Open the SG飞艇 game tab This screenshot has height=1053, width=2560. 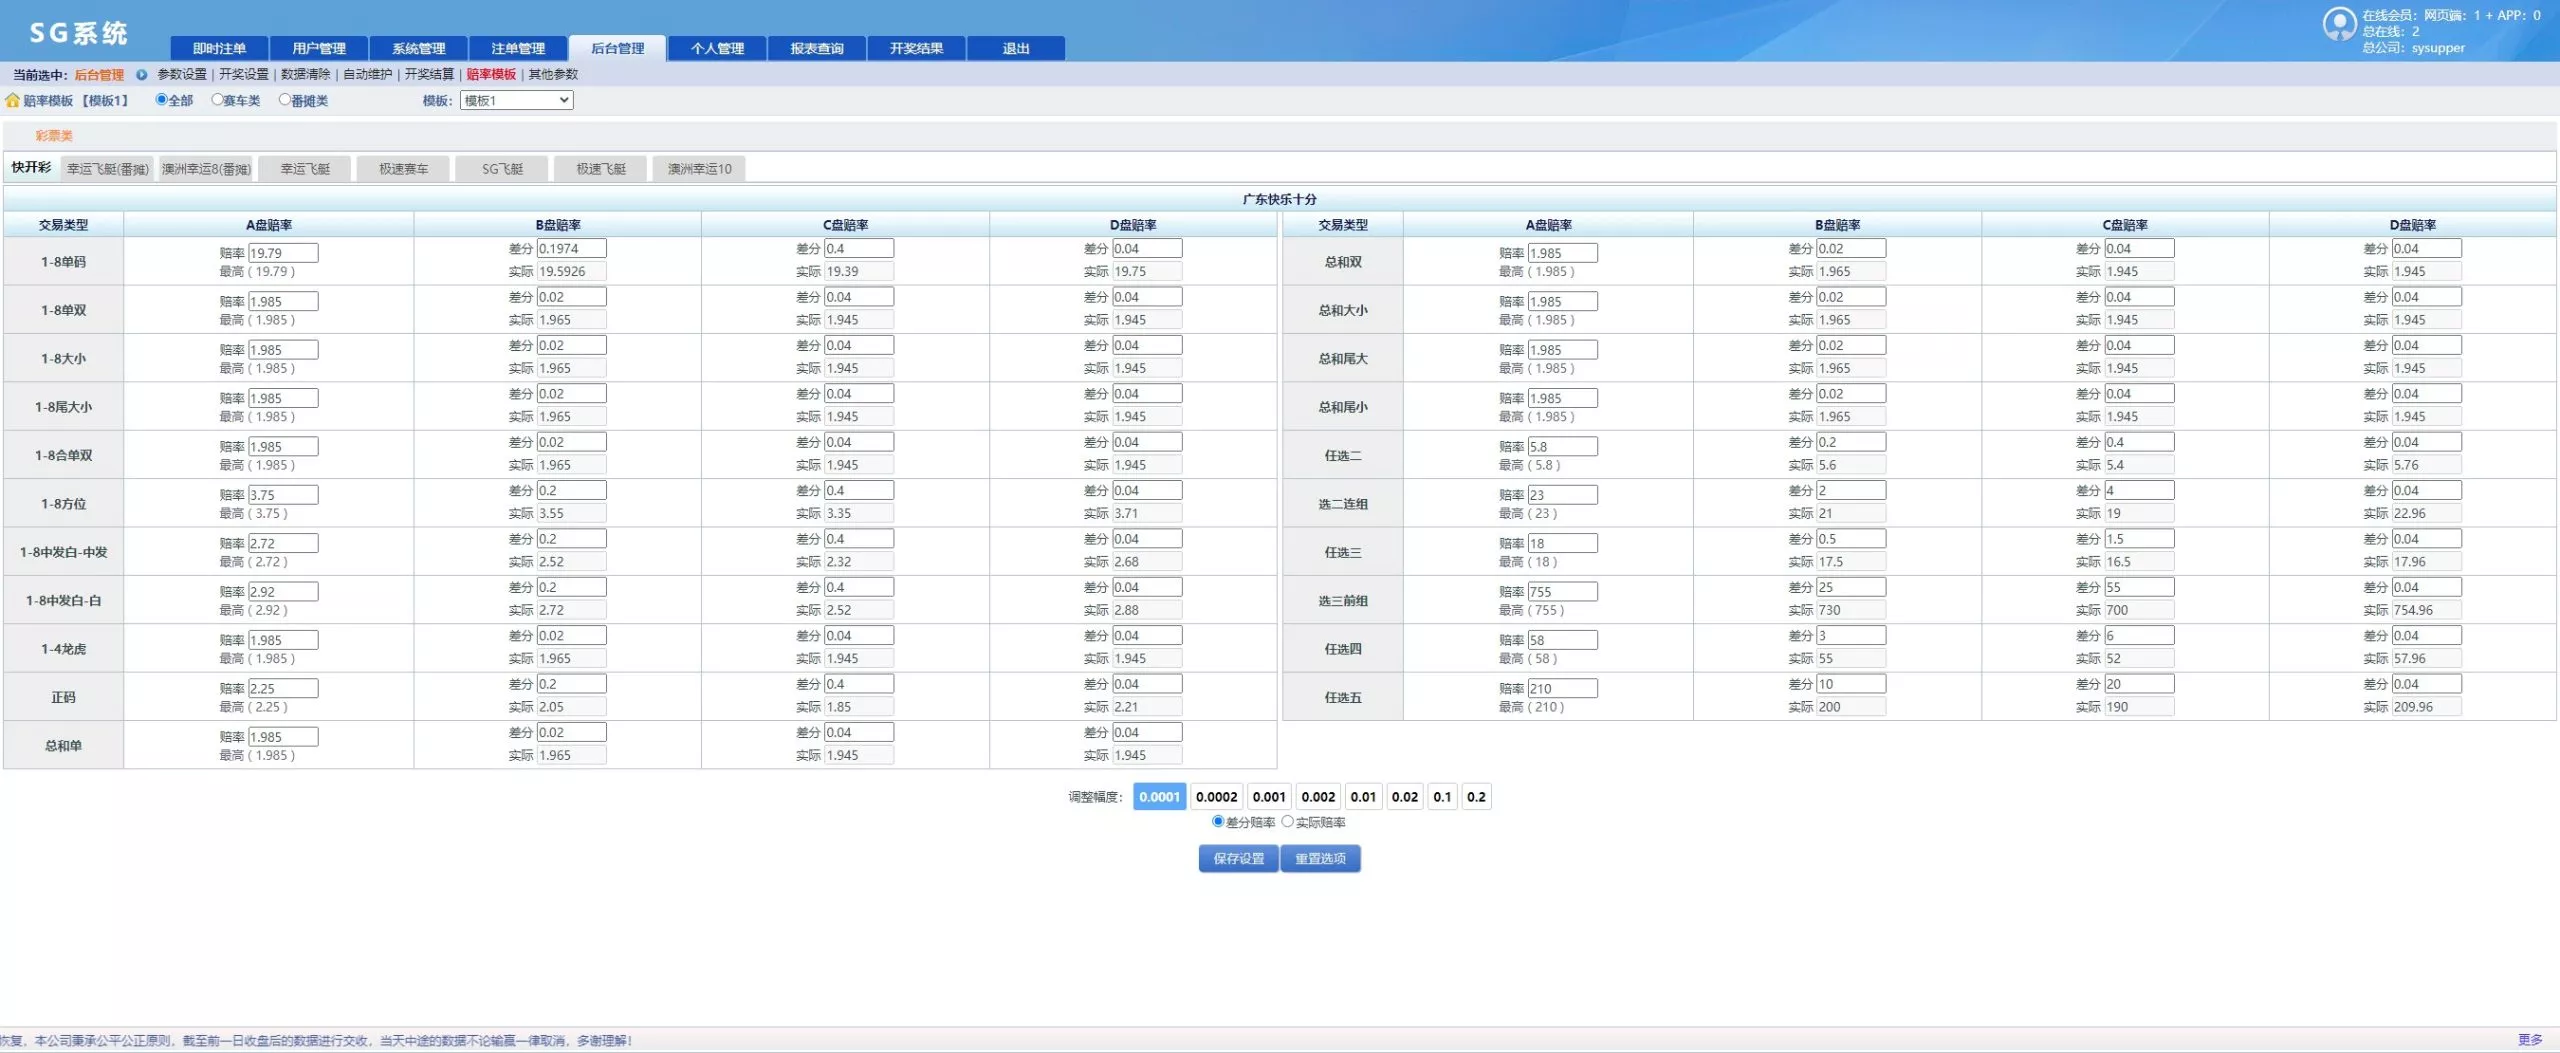[502, 169]
